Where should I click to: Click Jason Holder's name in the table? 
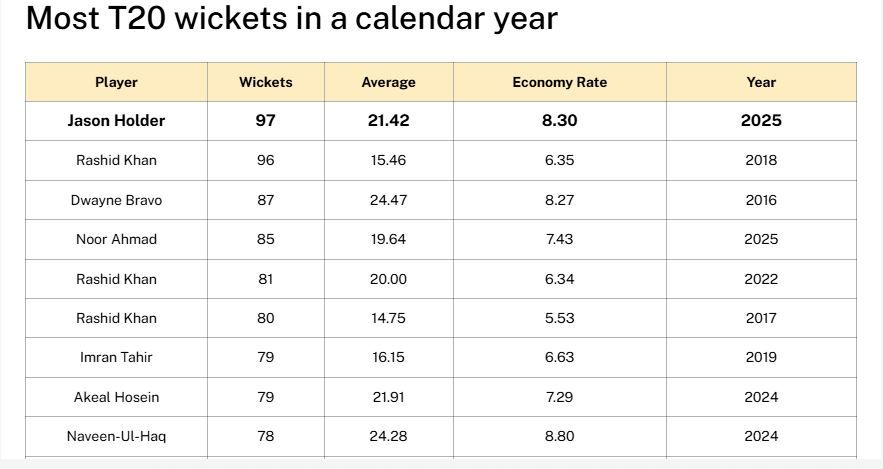point(116,121)
